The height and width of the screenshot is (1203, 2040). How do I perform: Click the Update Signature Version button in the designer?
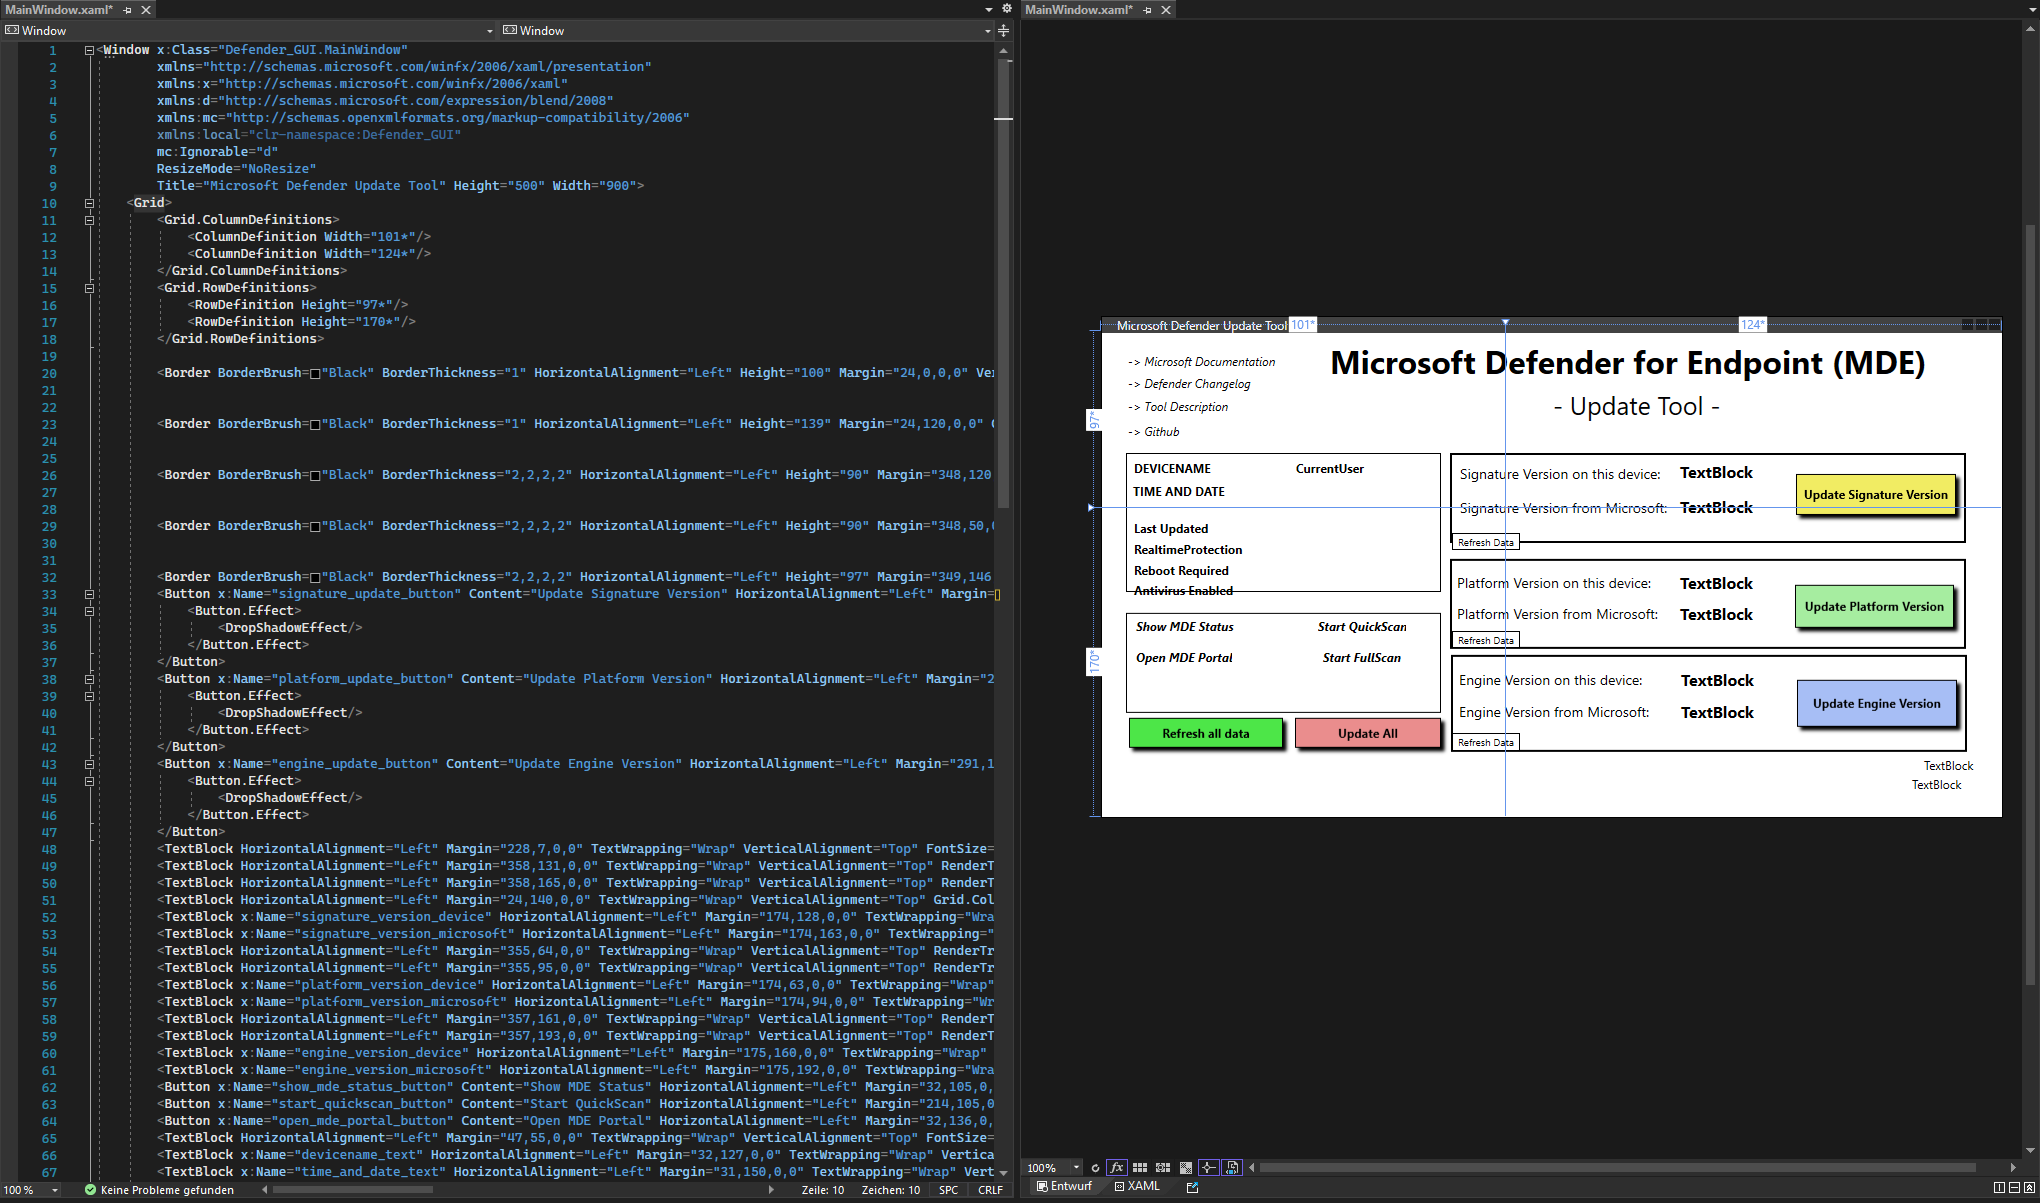[1875, 494]
